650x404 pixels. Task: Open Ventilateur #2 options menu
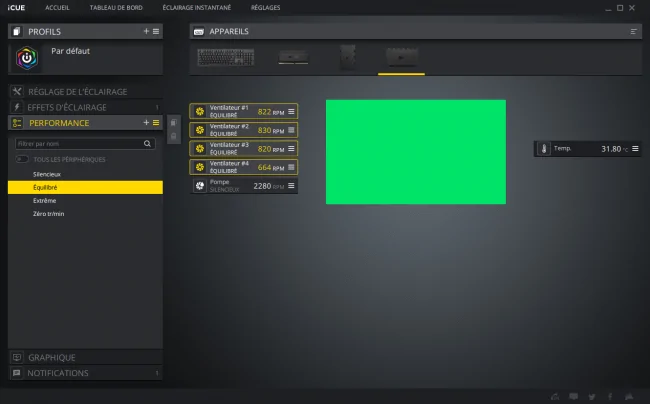coord(291,130)
